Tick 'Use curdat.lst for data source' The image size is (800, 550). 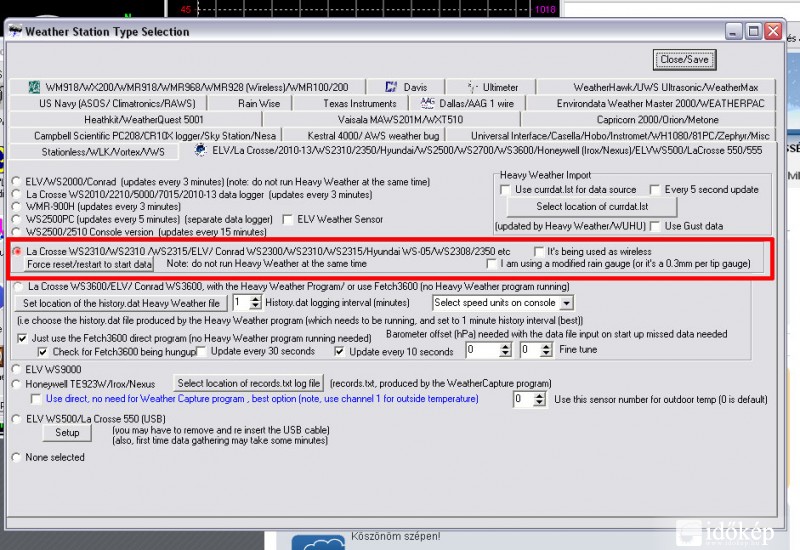(506, 189)
